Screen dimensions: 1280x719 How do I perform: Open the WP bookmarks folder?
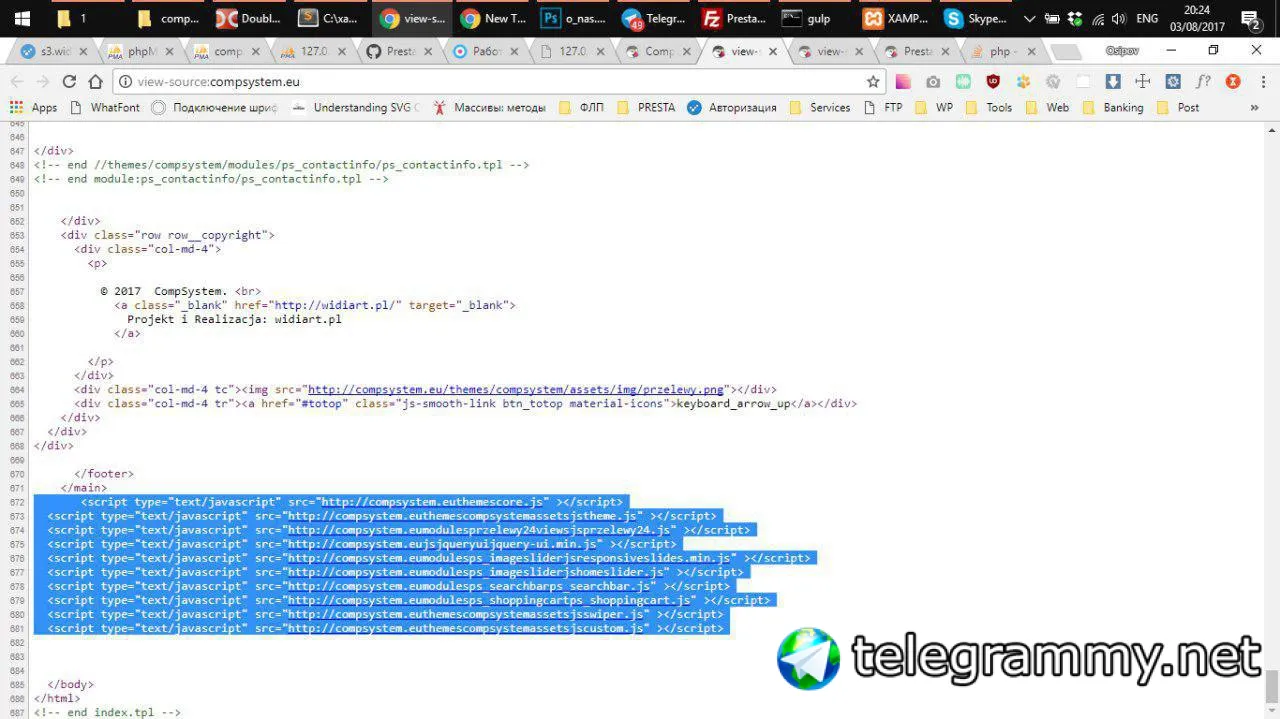point(933,108)
